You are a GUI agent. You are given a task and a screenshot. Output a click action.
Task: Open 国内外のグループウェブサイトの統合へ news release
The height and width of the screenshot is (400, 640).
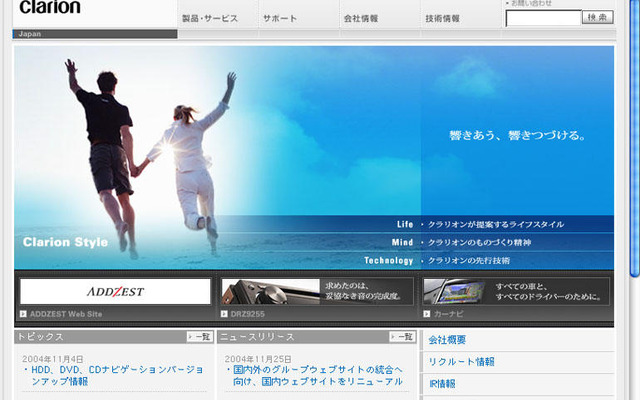(x=318, y=376)
